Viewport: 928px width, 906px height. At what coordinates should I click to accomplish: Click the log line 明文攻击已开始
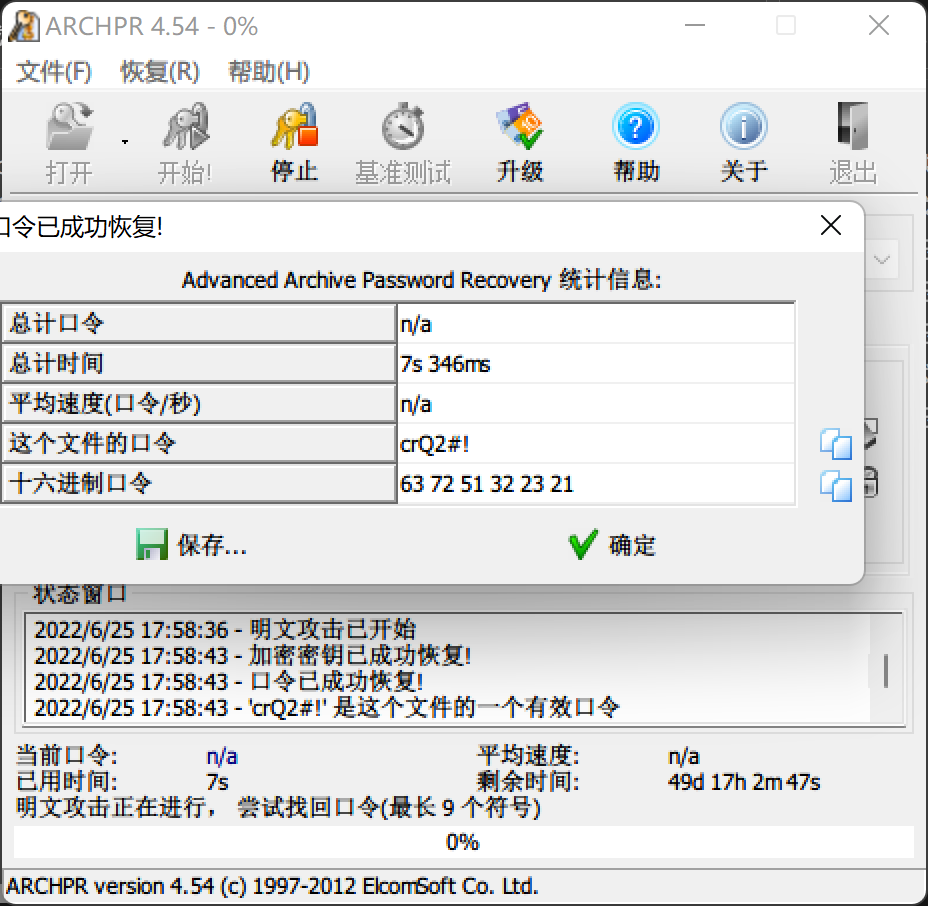coord(225,630)
